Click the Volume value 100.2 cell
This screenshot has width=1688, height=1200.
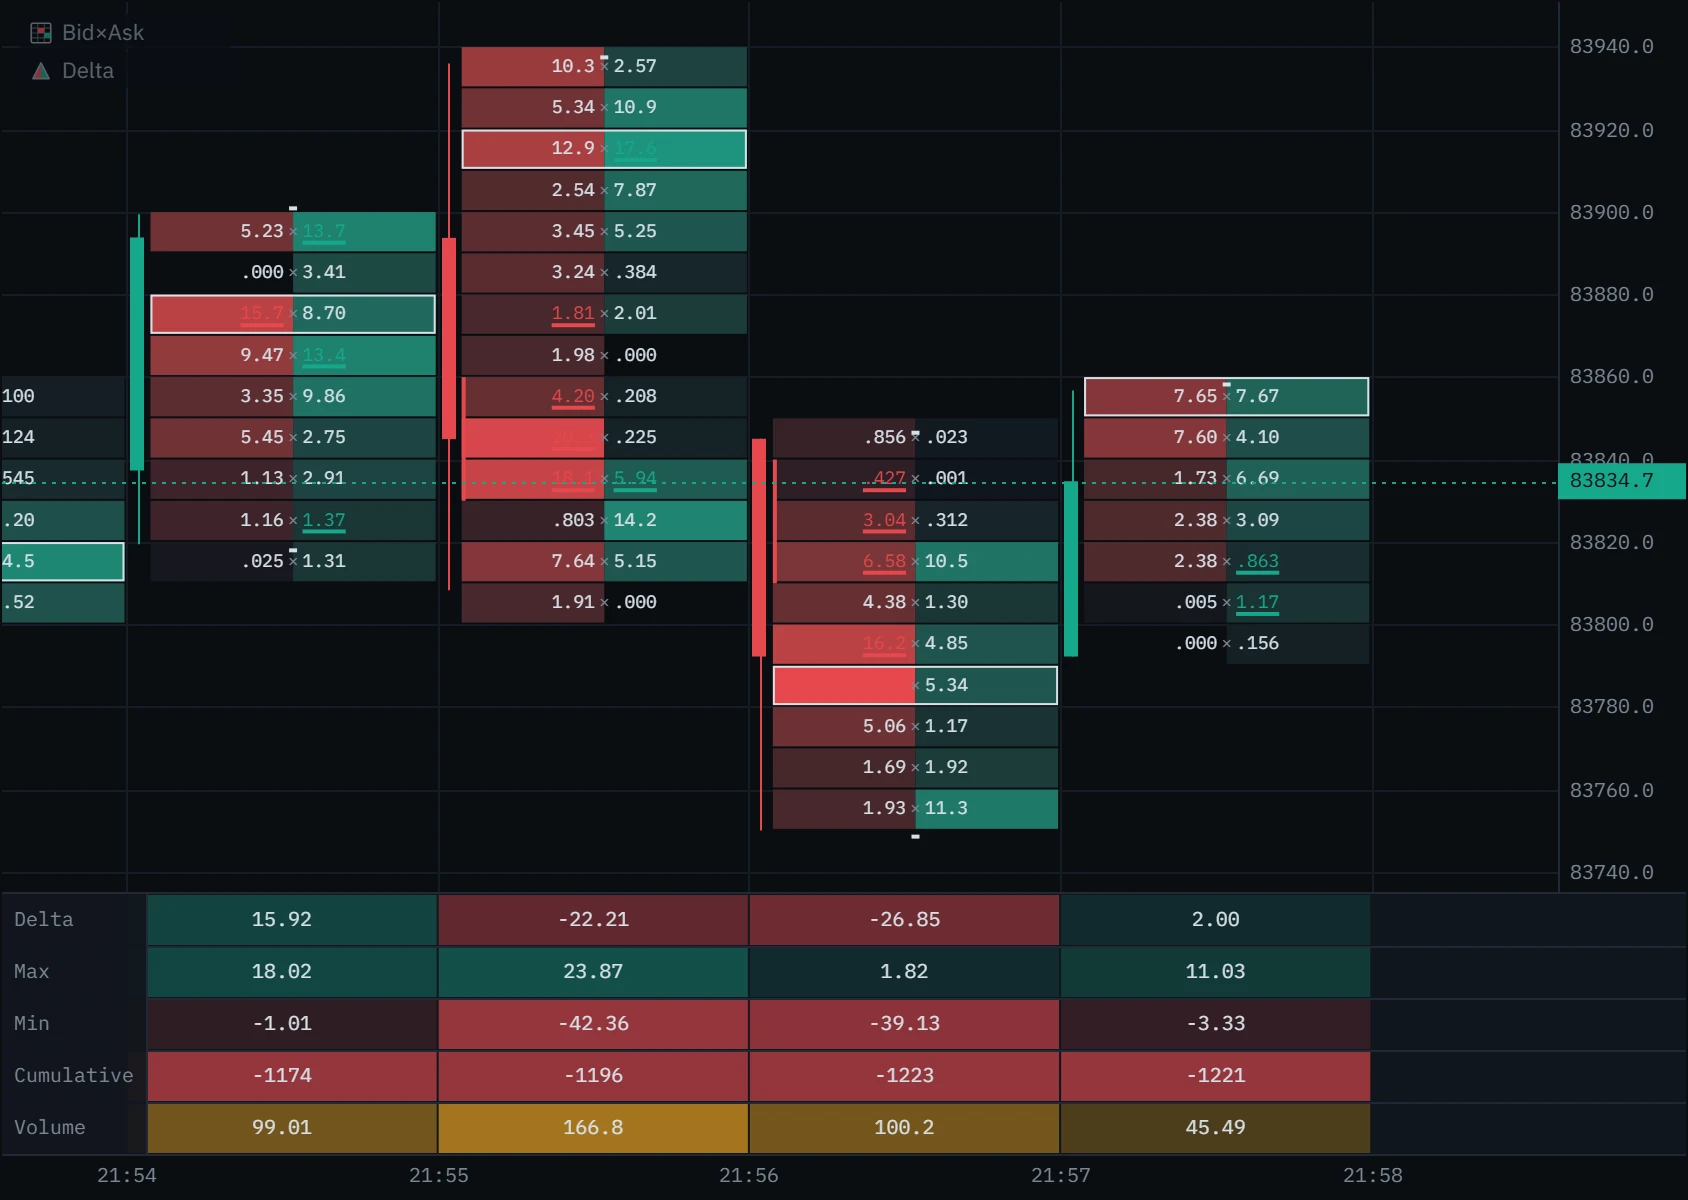(x=904, y=1128)
